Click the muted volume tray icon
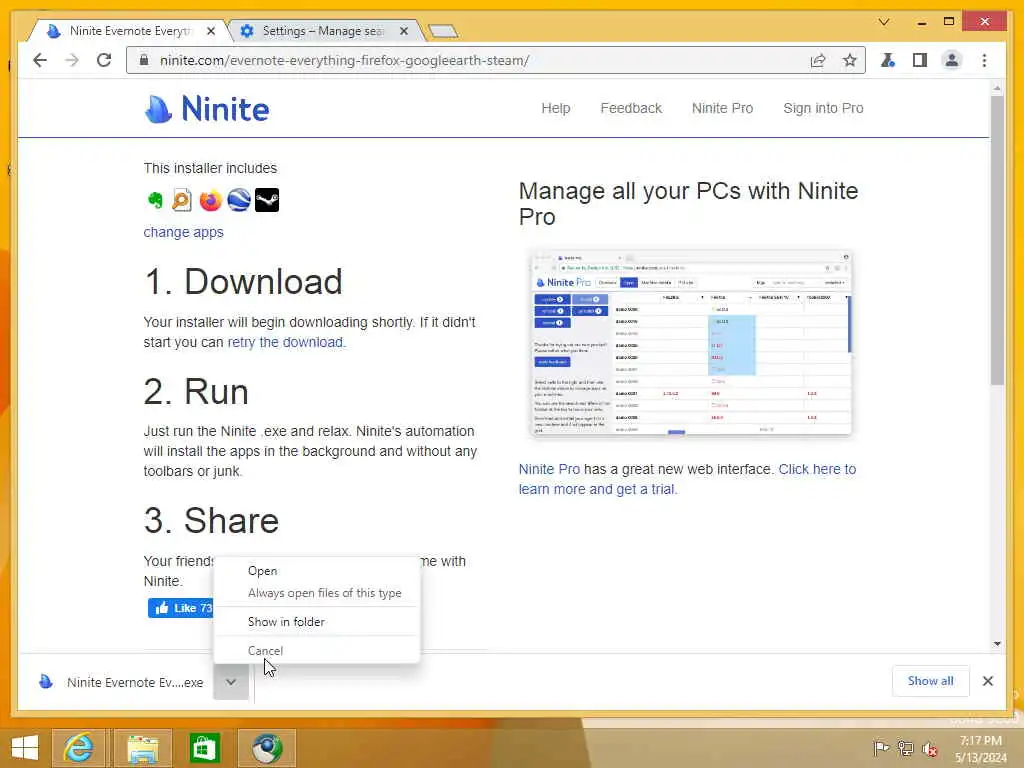Viewport: 1024px width, 768px height. click(x=929, y=748)
